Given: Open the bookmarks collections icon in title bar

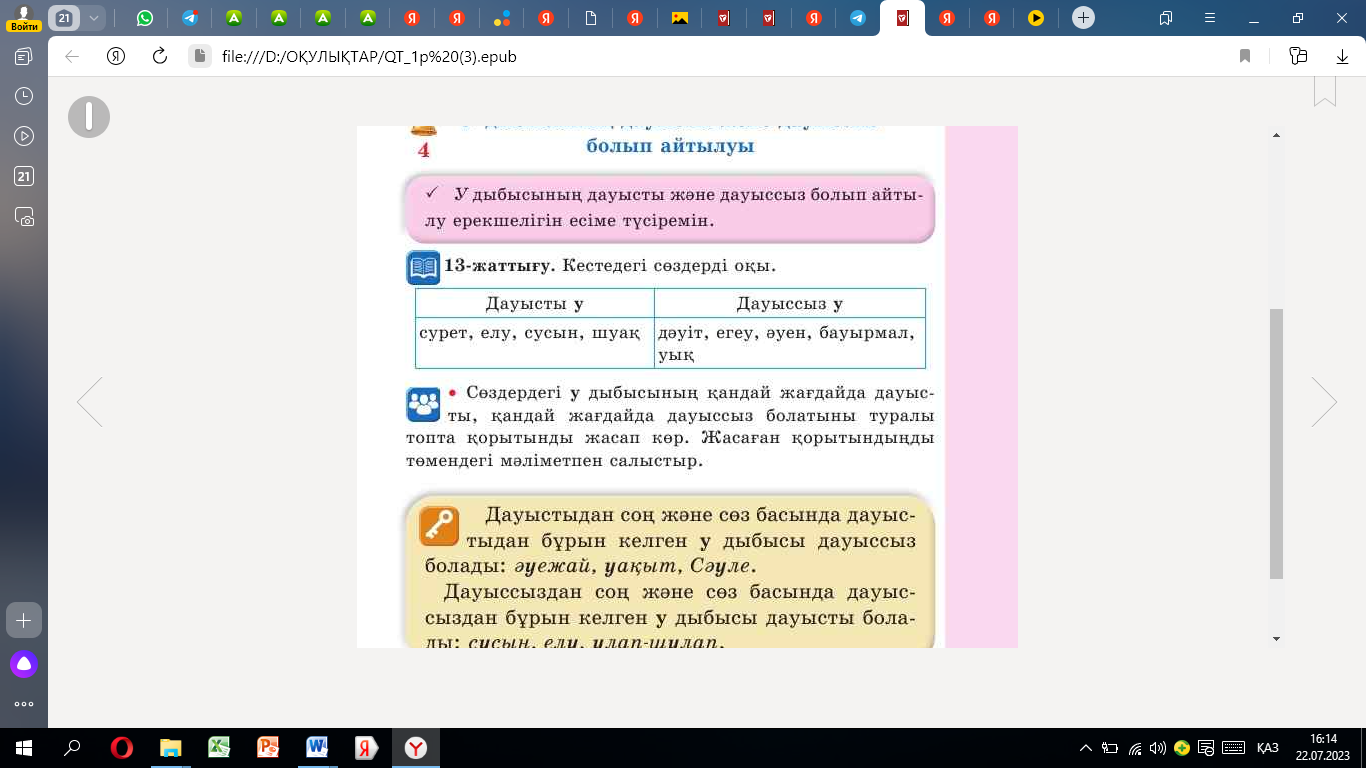Looking at the screenshot, I should (x=1166, y=18).
